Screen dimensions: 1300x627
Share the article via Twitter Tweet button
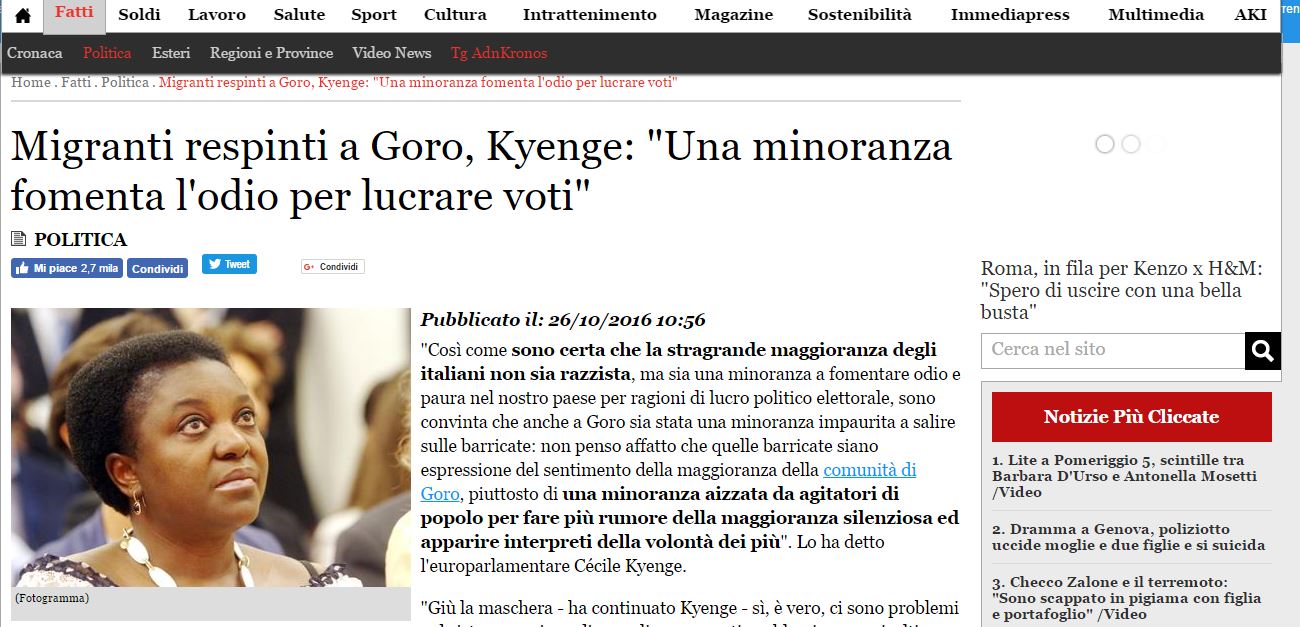[x=229, y=264]
